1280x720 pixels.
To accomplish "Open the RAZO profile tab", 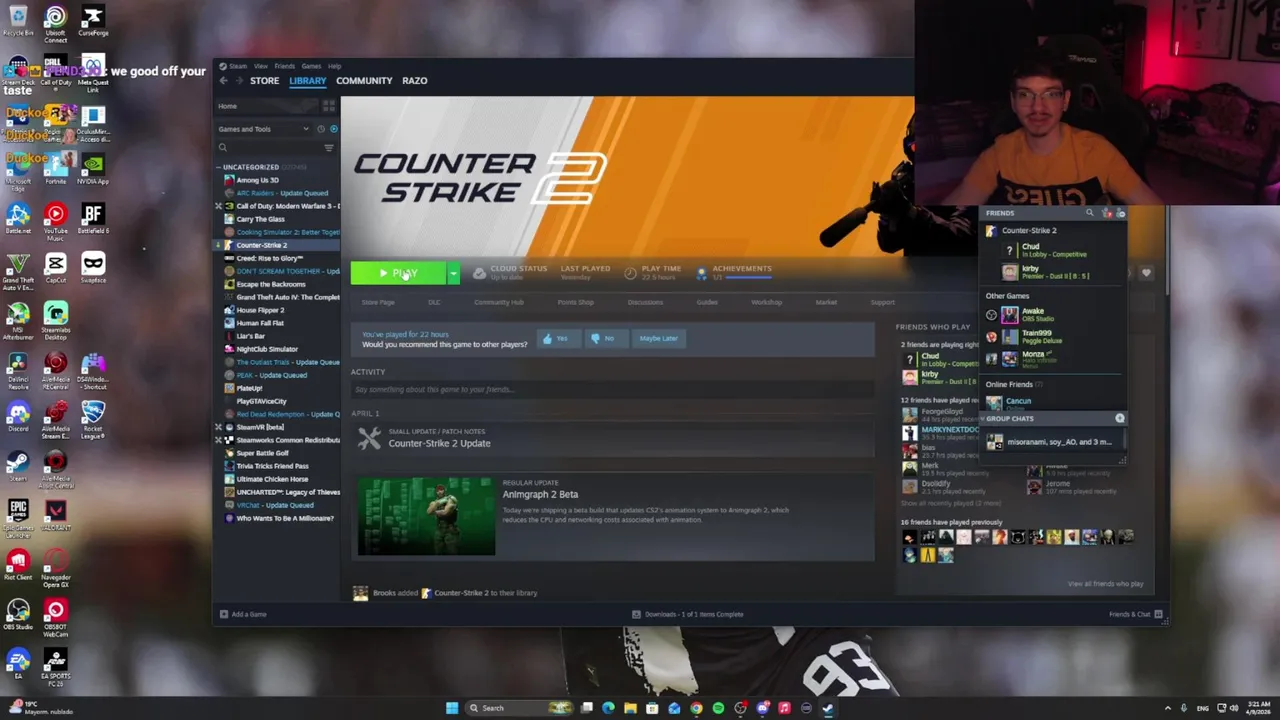I will [x=415, y=80].
